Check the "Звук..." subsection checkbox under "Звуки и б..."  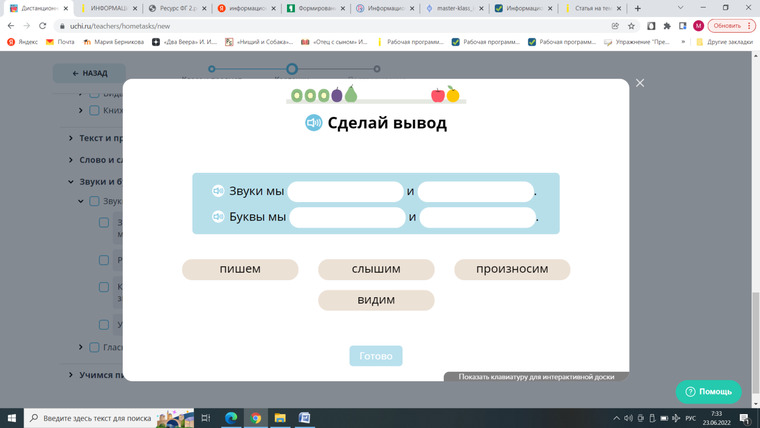(94, 202)
